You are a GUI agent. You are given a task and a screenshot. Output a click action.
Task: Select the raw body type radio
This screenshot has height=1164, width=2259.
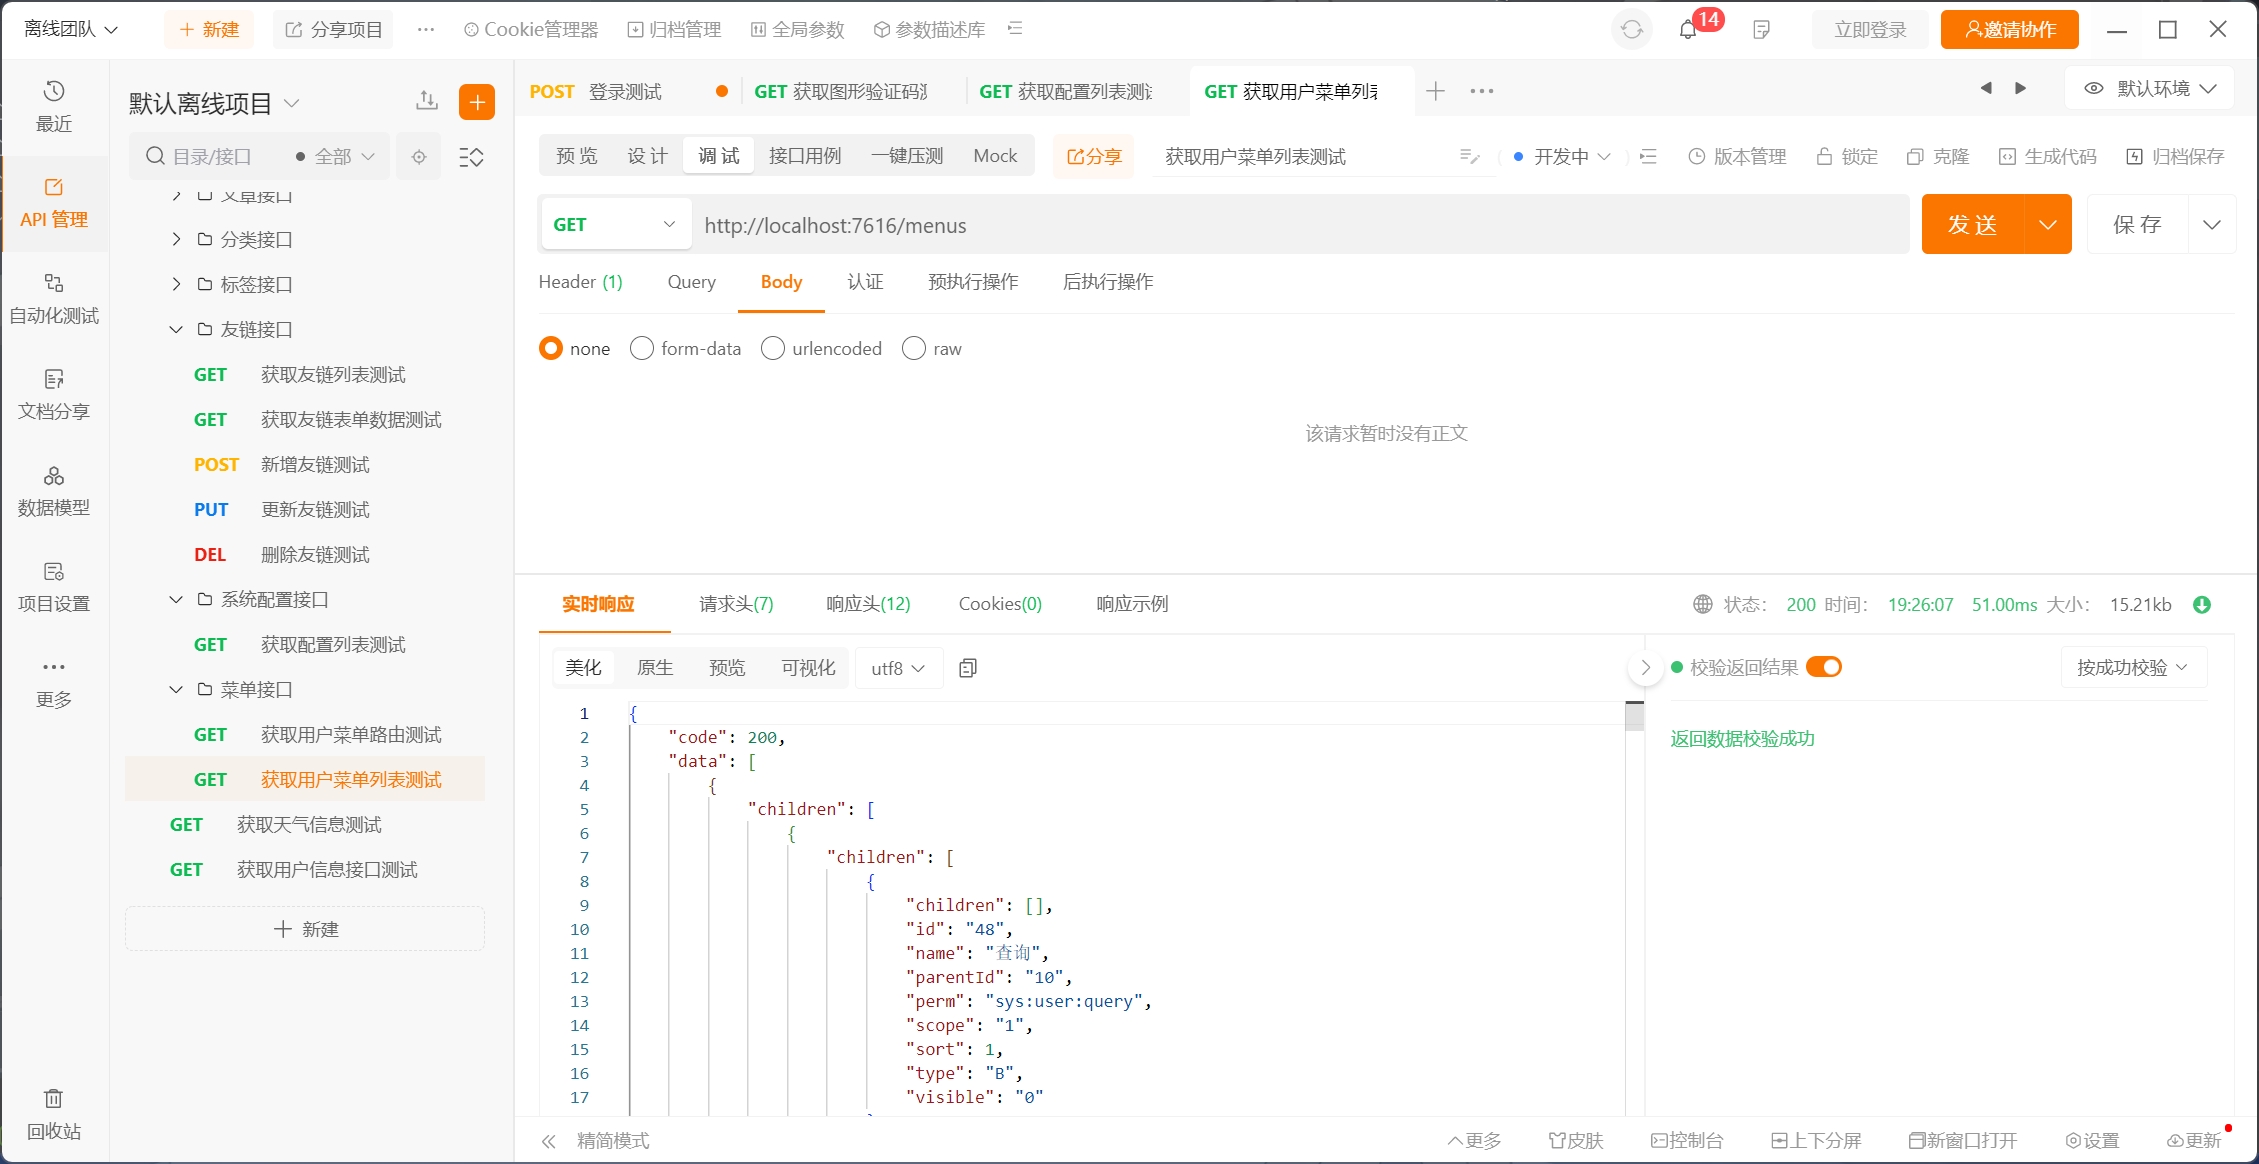913,348
